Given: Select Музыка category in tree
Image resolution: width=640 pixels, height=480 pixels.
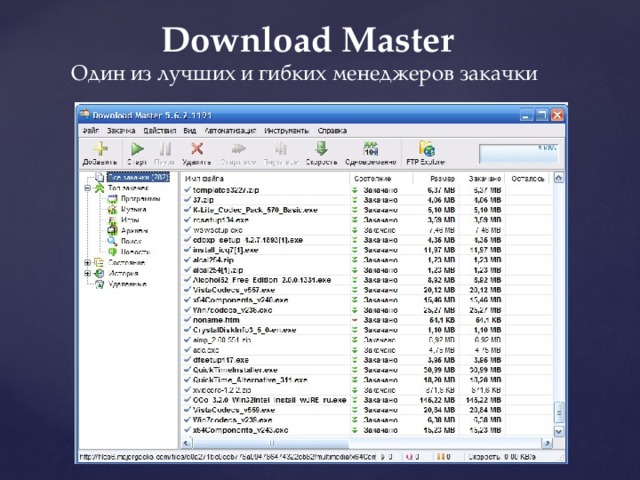Looking at the screenshot, I should pyautogui.click(x=133, y=209).
